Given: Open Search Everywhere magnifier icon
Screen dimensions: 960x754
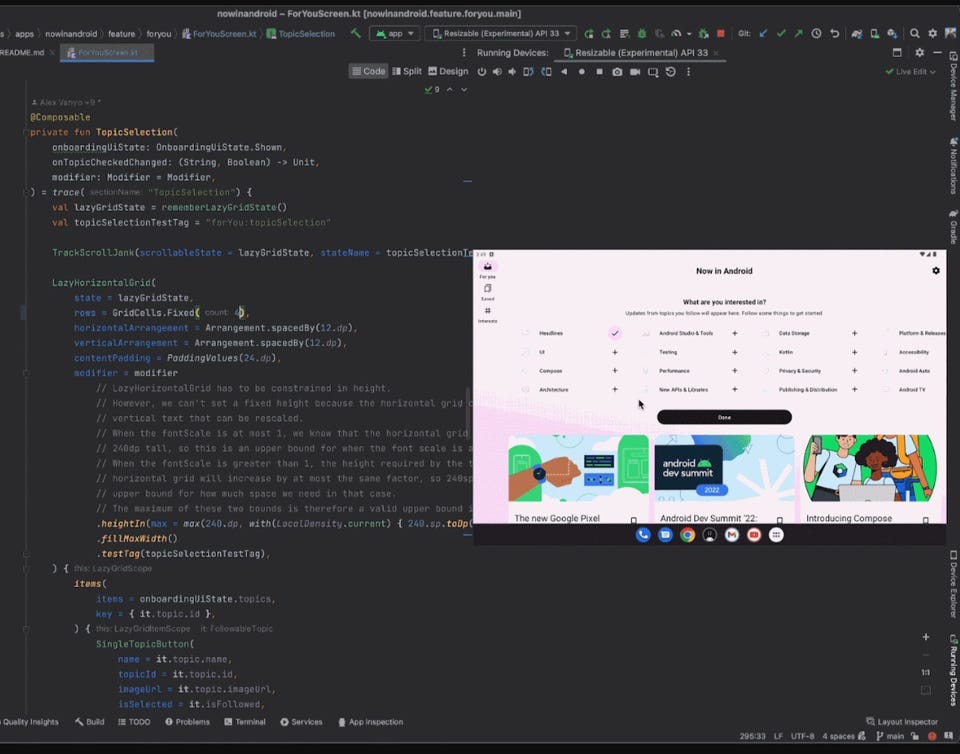Looking at the screenshot, I should 914,34.
